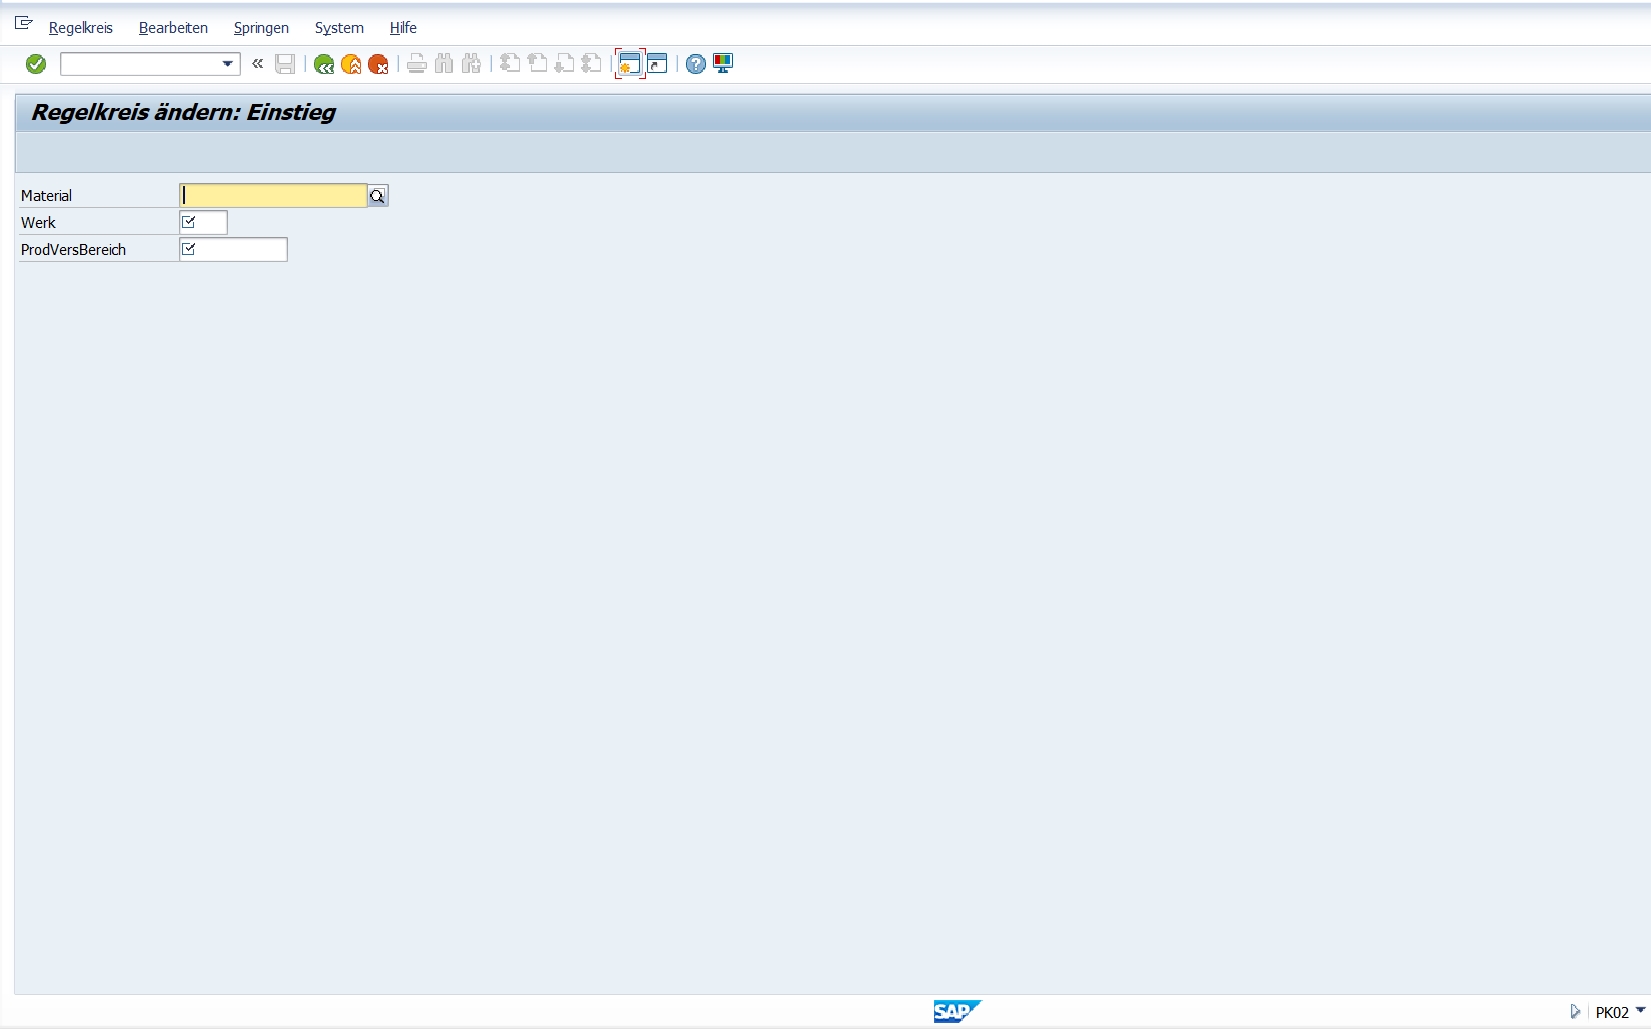Open the PK02 status bar dropdown arrow
Image resolution: width=1651 pixels, height=1029 pixels.
click(1640, 1011)
